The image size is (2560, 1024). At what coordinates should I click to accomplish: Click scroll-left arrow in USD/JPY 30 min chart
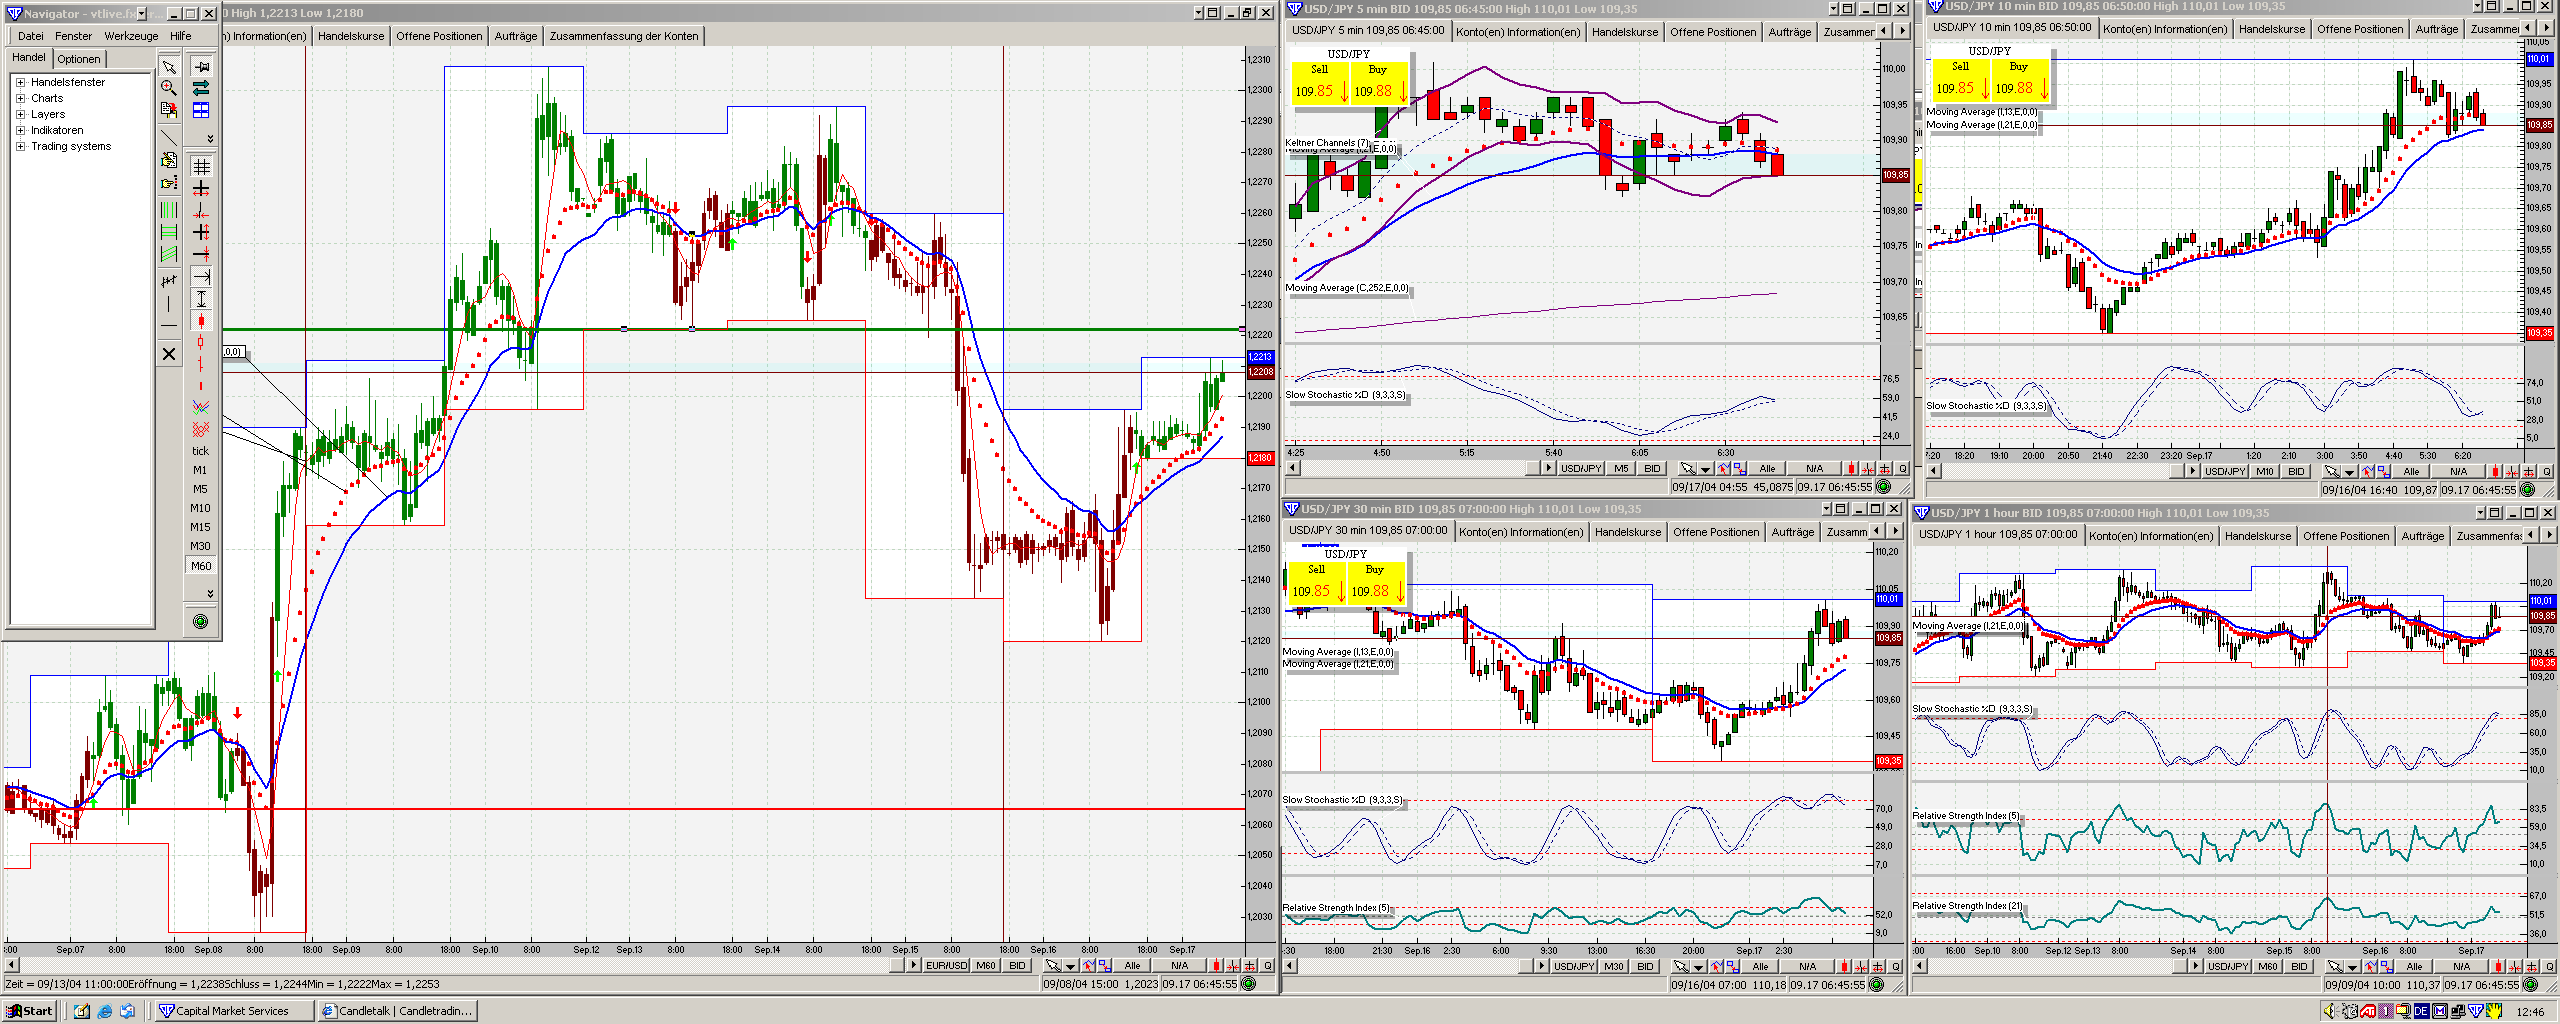[x=1291, y=966]
